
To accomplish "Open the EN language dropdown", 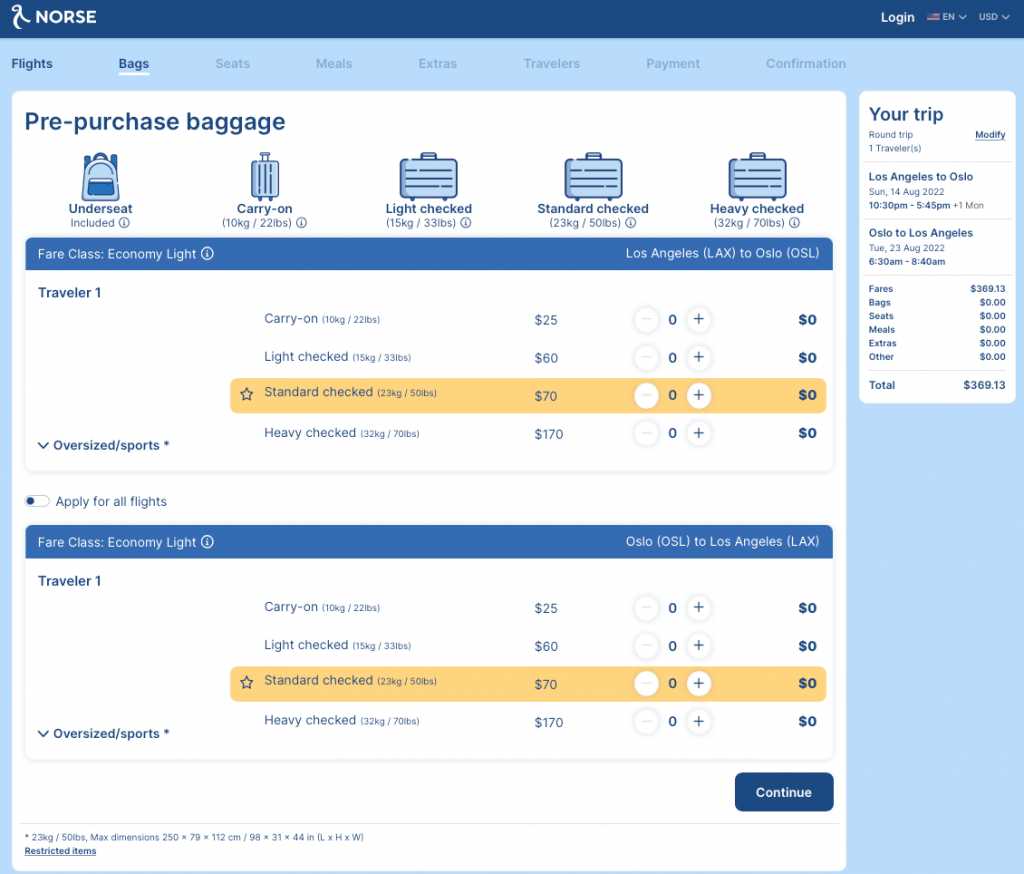I will coord(946,17).
